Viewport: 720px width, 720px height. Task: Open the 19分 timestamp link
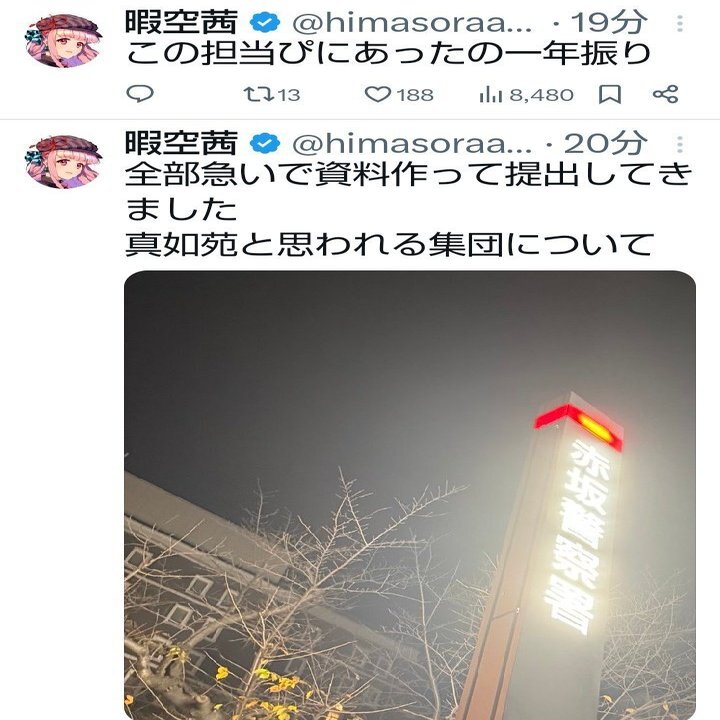[x=609, y=22]
